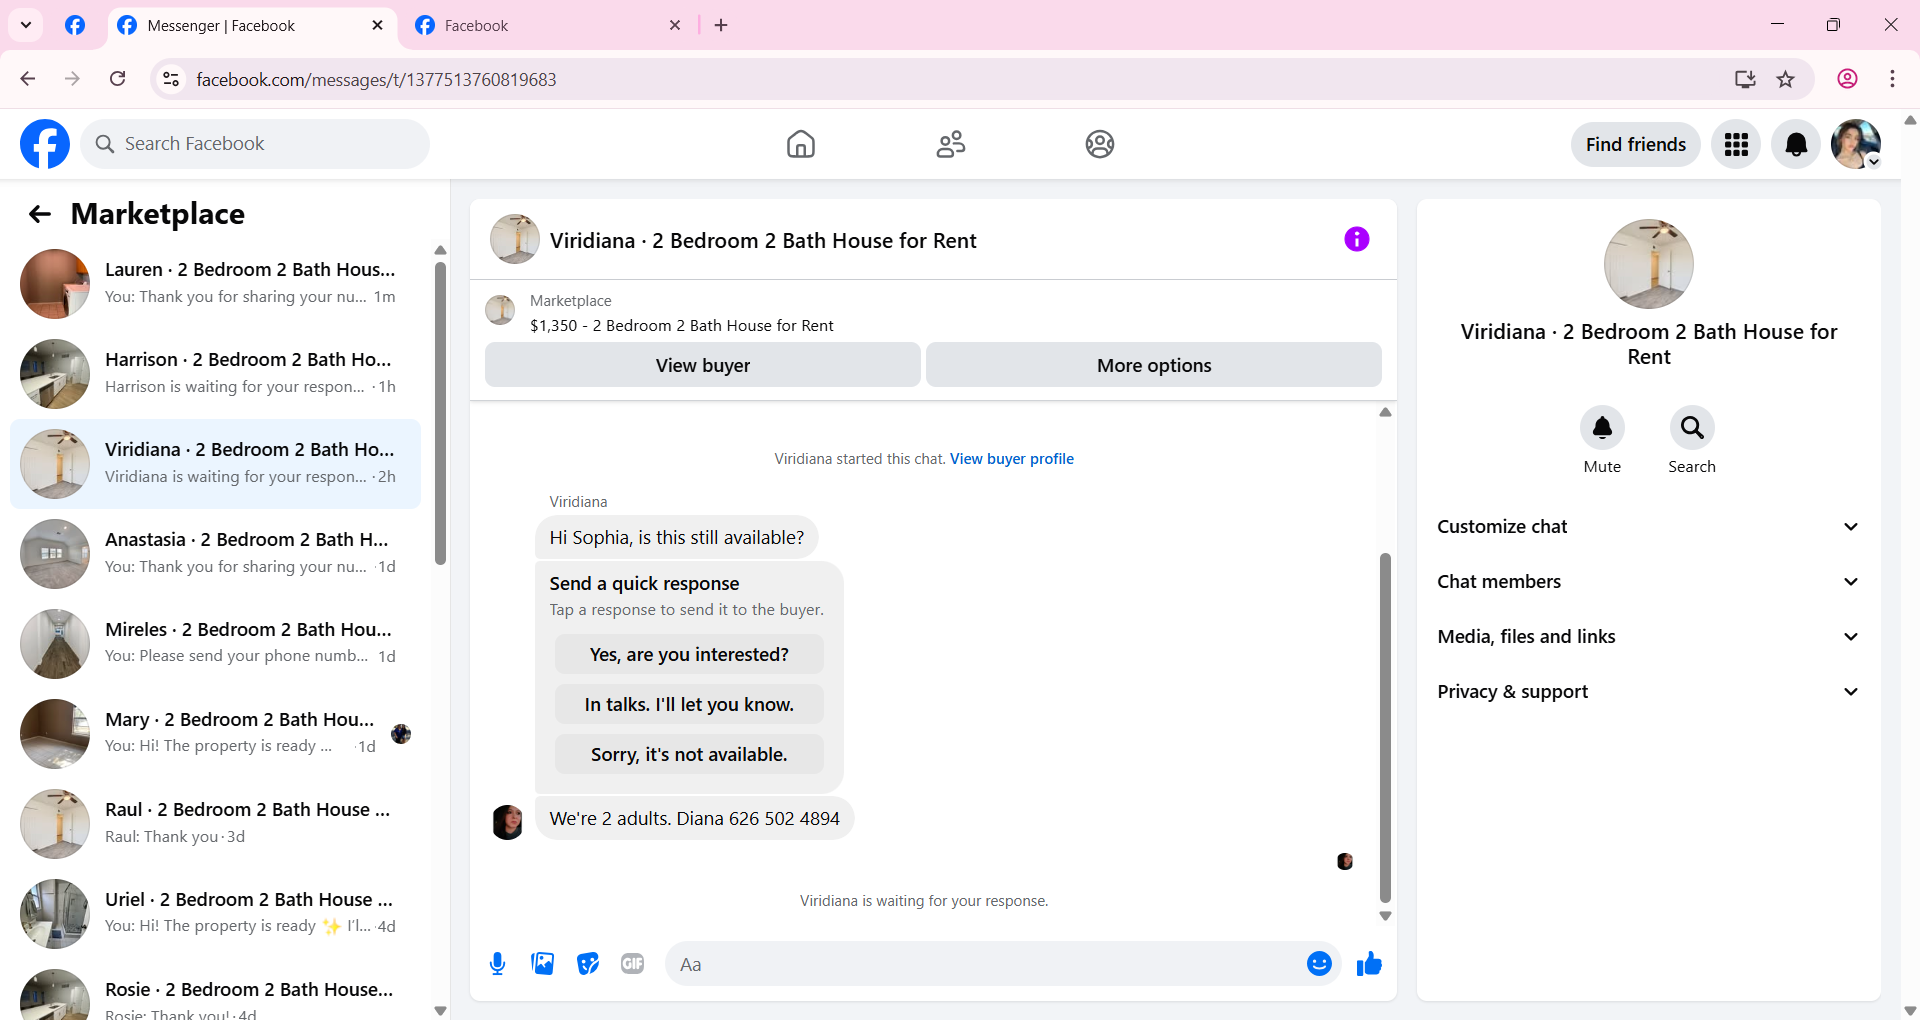Open the View buyer profile link
Image resolution: width=1920 pixels, height=1020 pixels.
tap(1012, 459)
